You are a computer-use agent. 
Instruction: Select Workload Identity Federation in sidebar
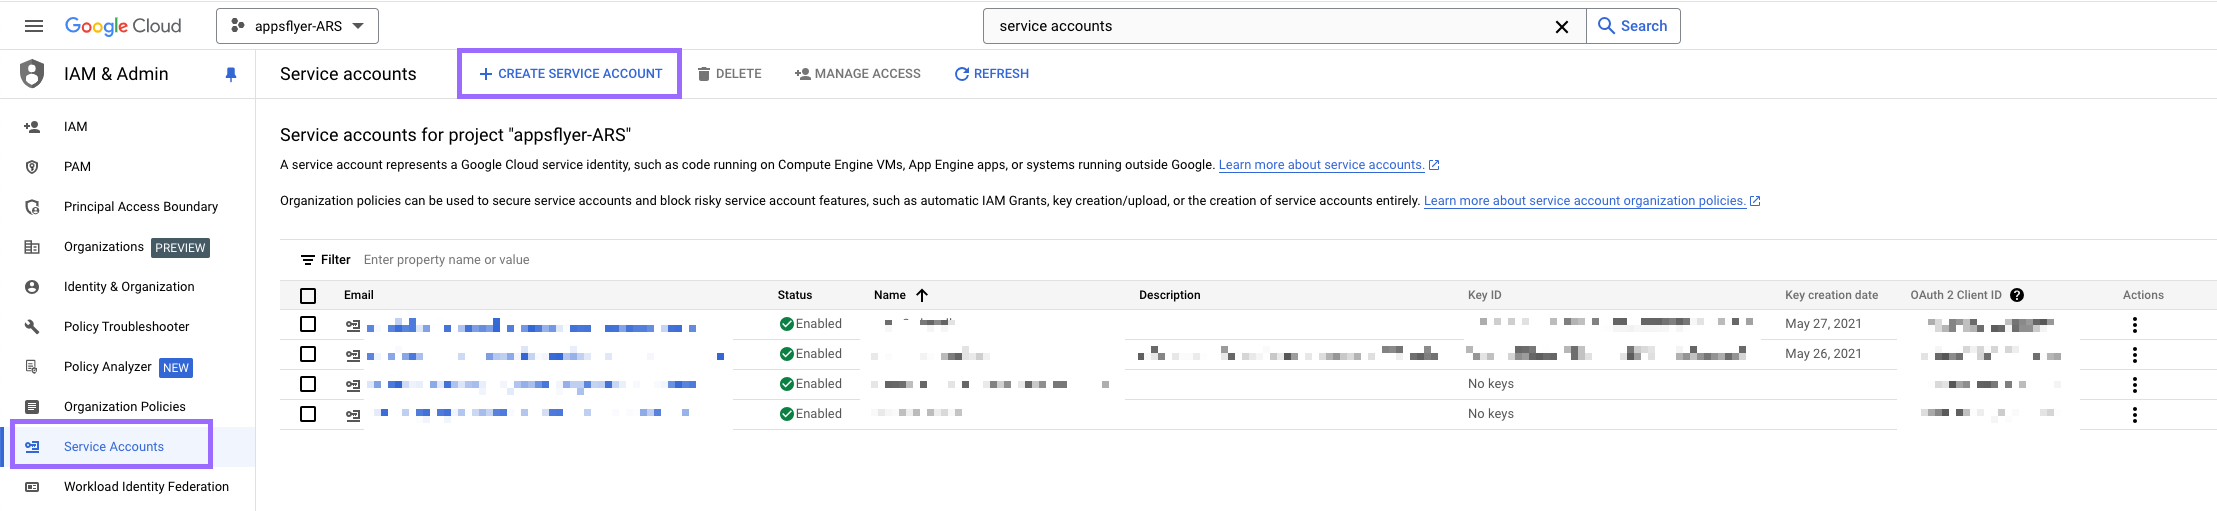click(x=146, y=487)
